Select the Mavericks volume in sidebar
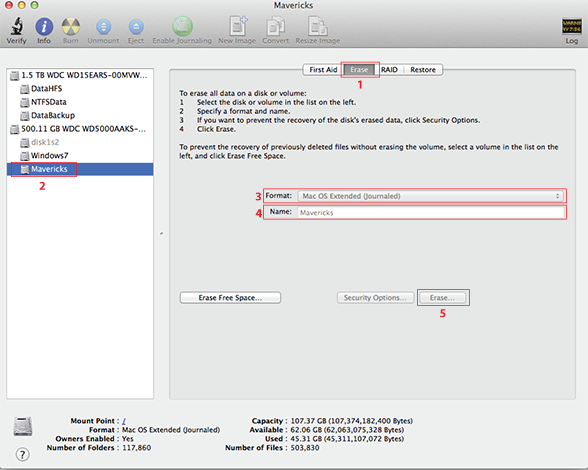This screenshot has height=470, width=588. (80, 169)
